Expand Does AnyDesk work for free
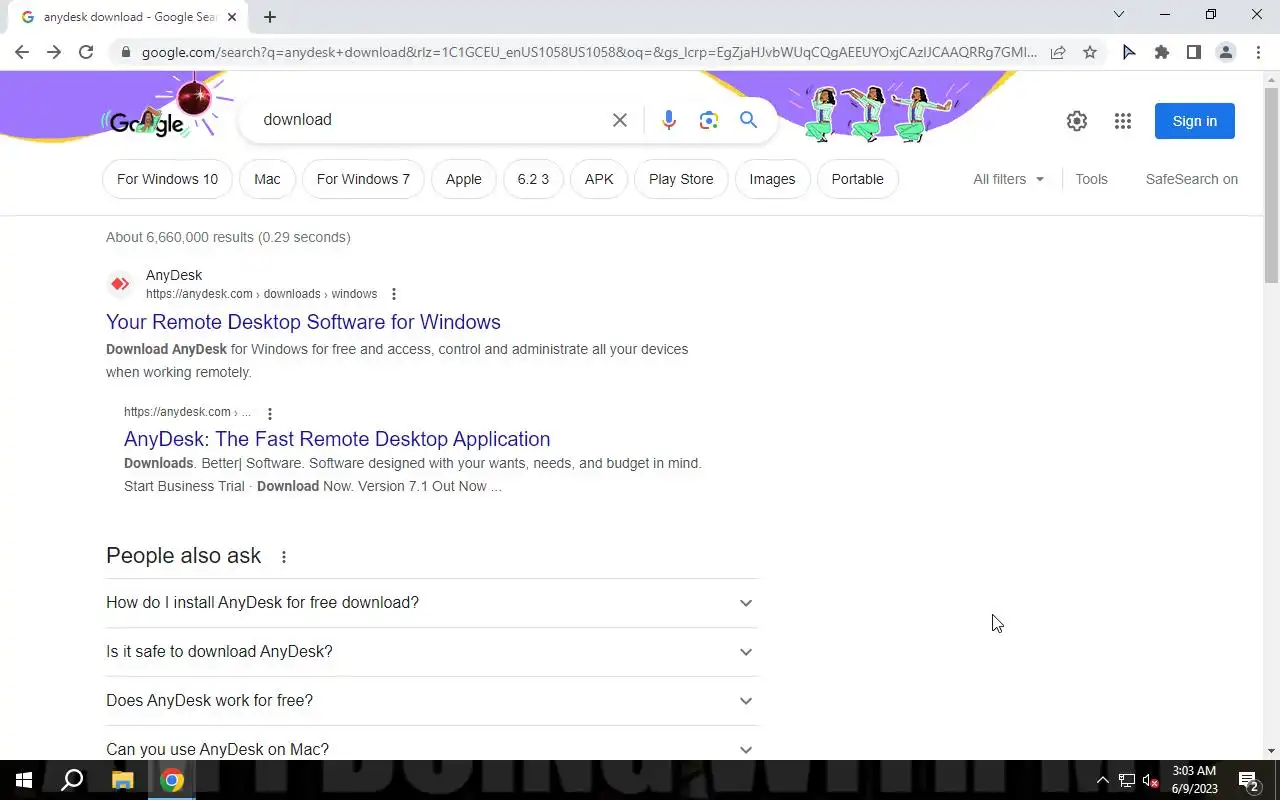The height and width of the screenshot is (800, 1280). (x=432, y=701)
